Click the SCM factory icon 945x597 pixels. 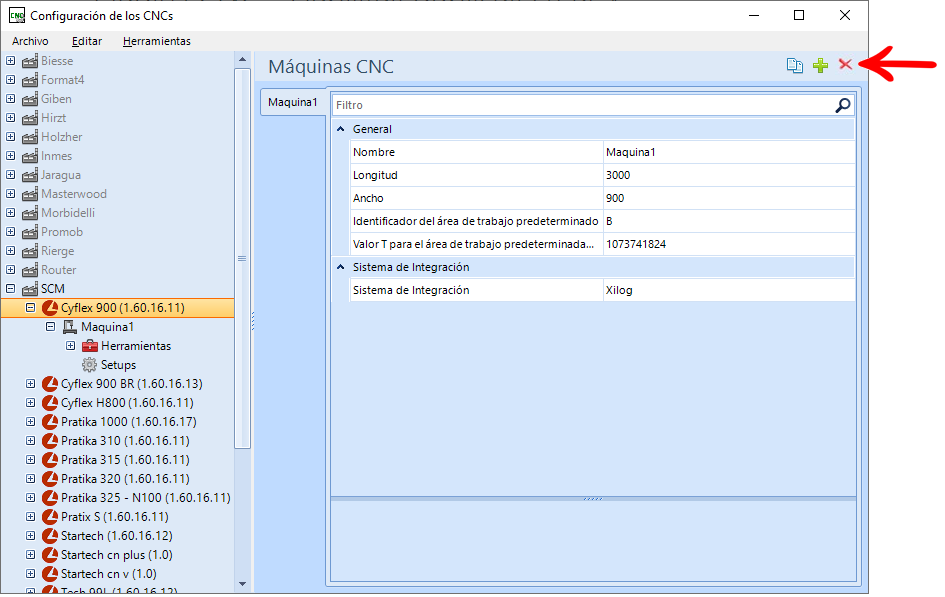pos(30,289)
